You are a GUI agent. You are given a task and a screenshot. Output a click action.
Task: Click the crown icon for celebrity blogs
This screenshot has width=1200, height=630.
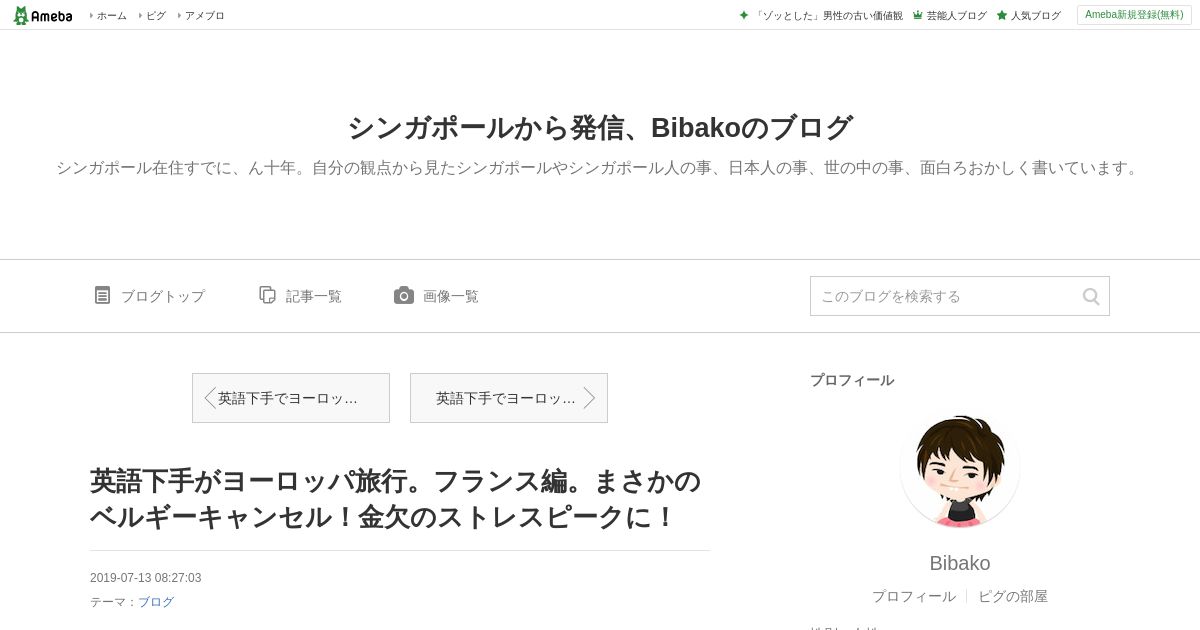click(917, 15)
